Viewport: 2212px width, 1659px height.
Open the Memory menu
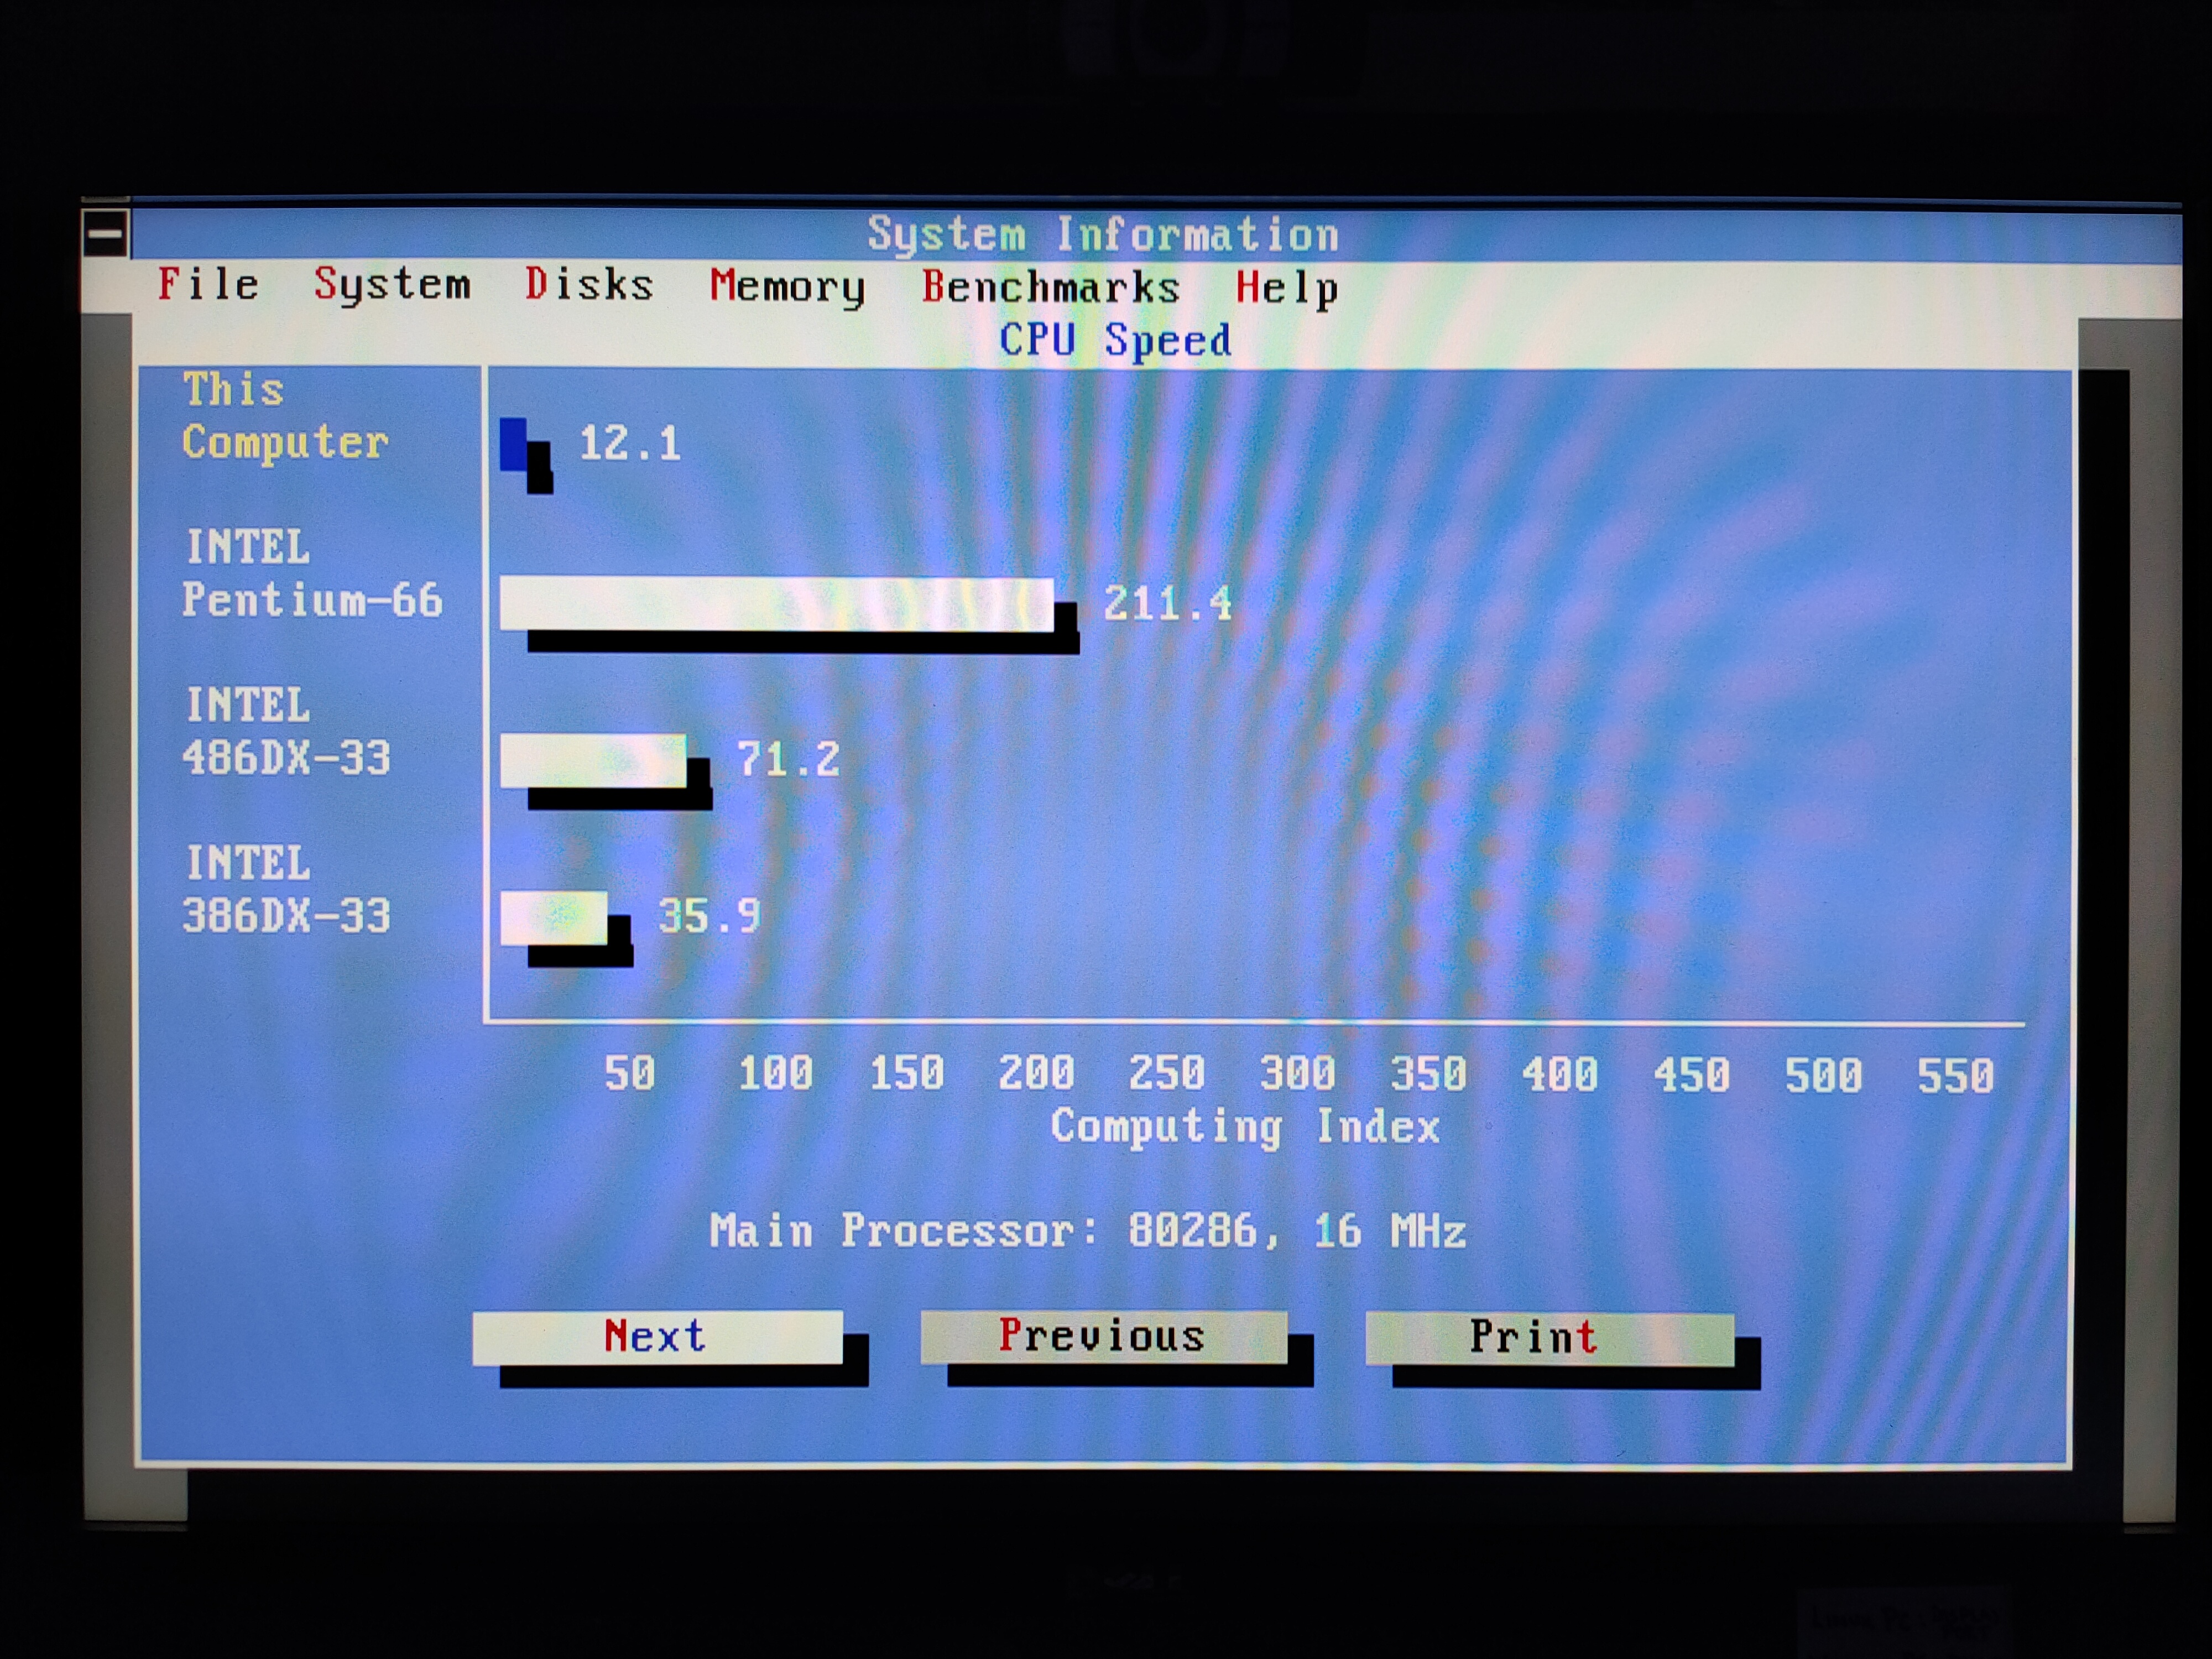[787, 287]
